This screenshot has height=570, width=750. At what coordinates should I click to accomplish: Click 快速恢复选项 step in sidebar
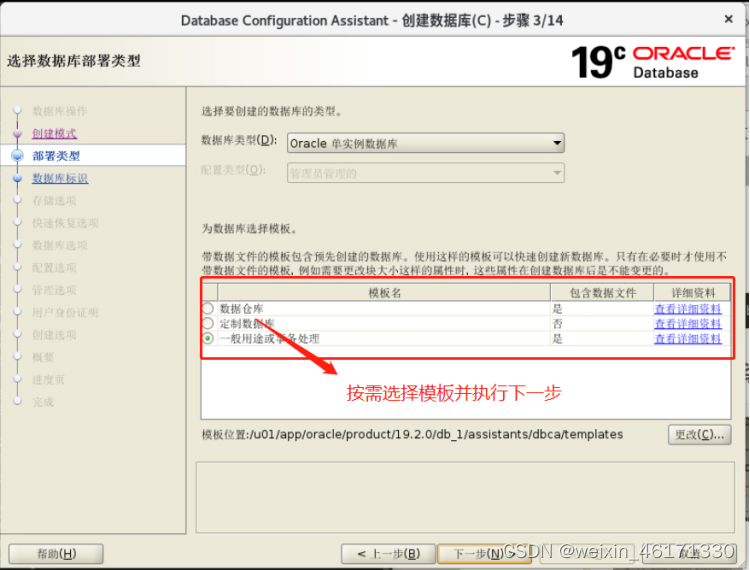coord(65,223)
